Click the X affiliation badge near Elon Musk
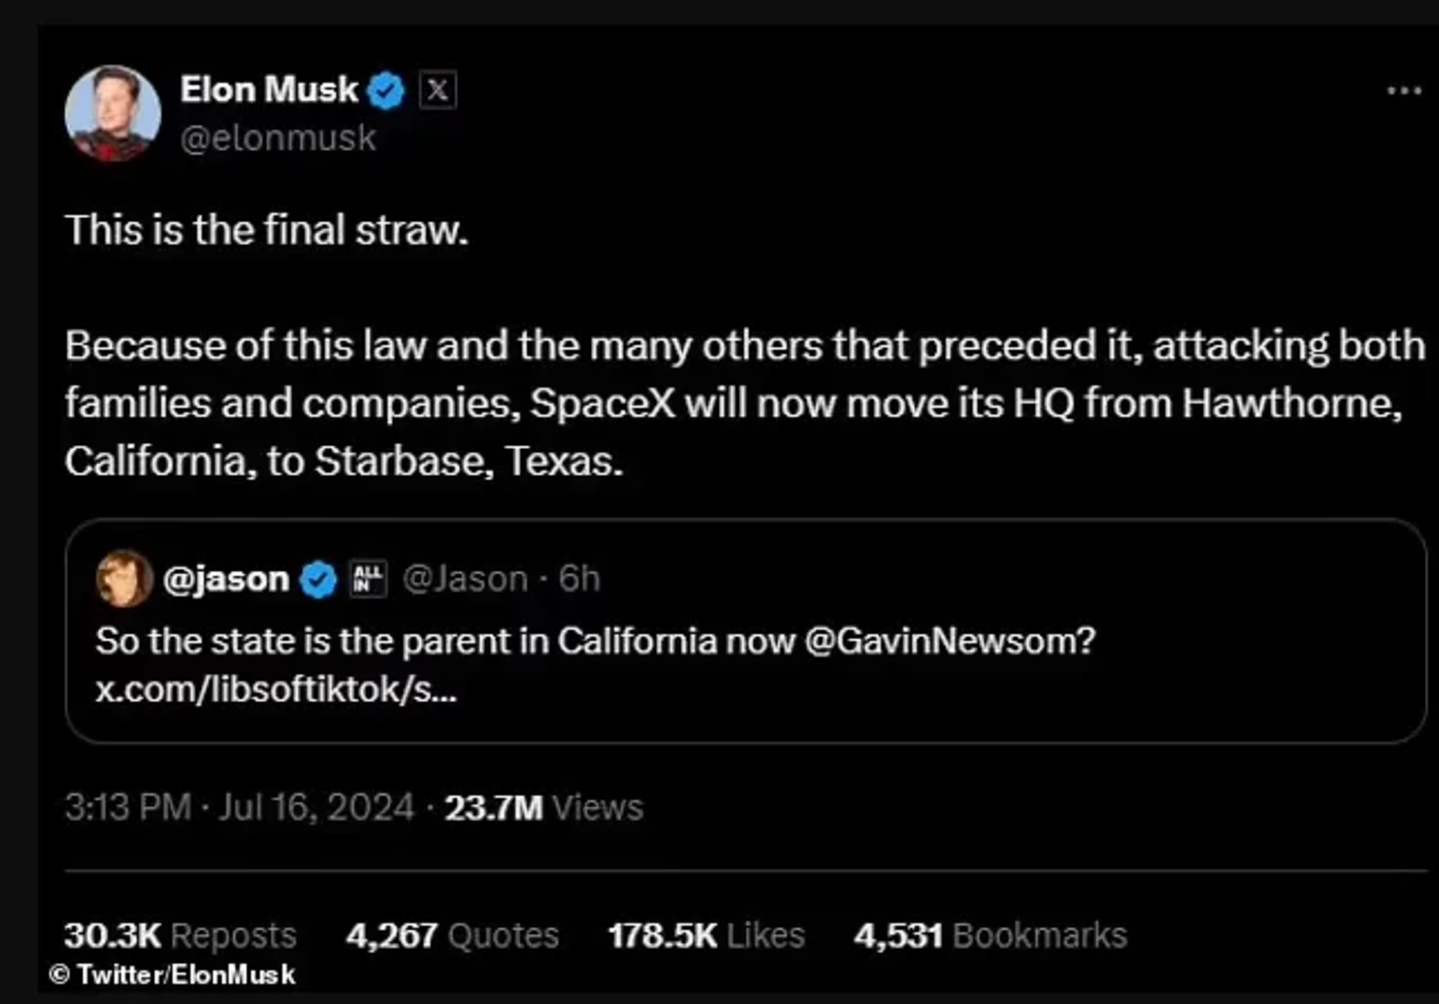Viewport: 1439px width, 1004px height. pos(437,91)
